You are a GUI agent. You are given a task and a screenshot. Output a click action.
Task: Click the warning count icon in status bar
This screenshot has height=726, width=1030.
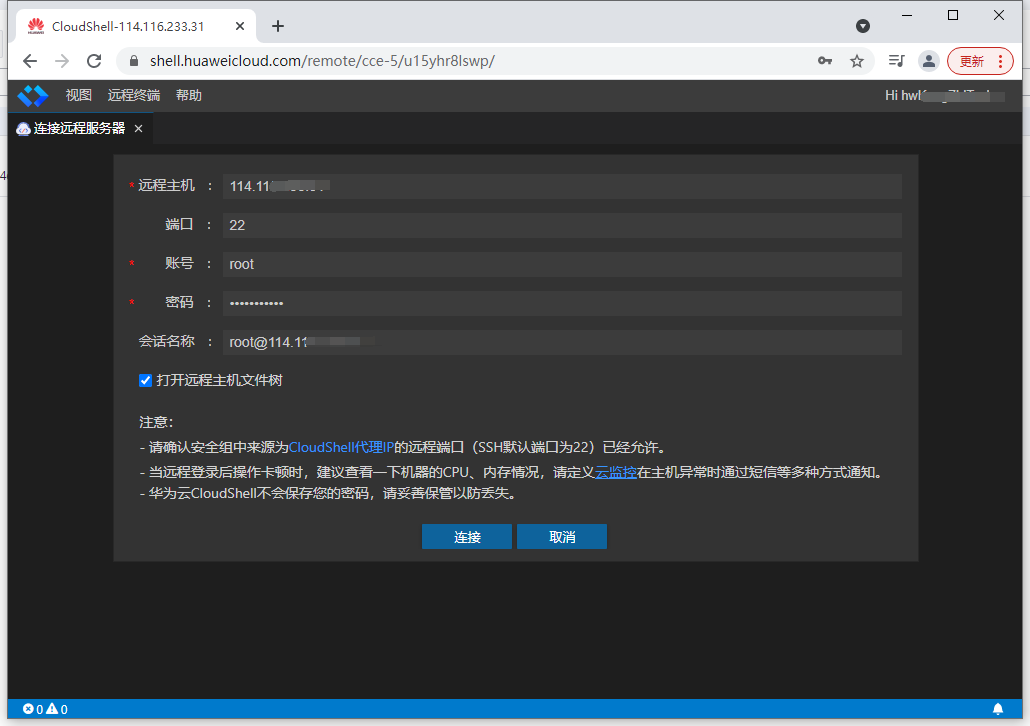point(52,709)
